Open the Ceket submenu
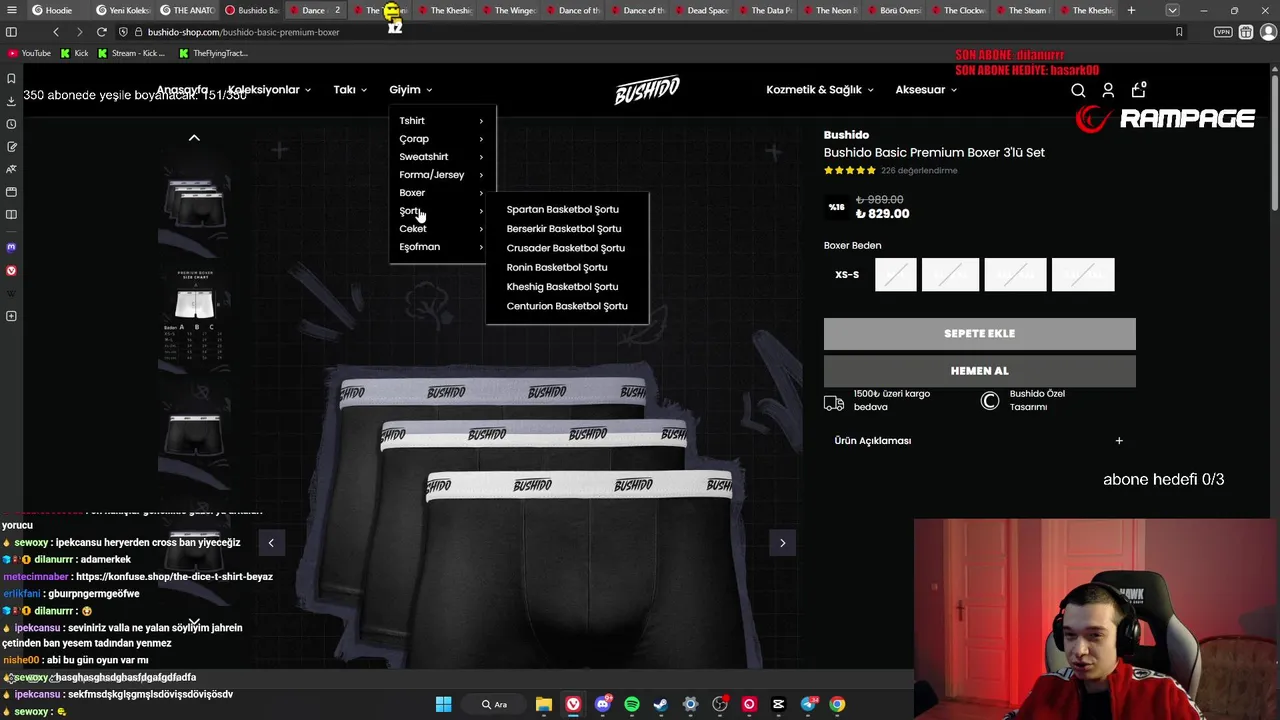The image size is (1280, 720). [x=441, y=229]
